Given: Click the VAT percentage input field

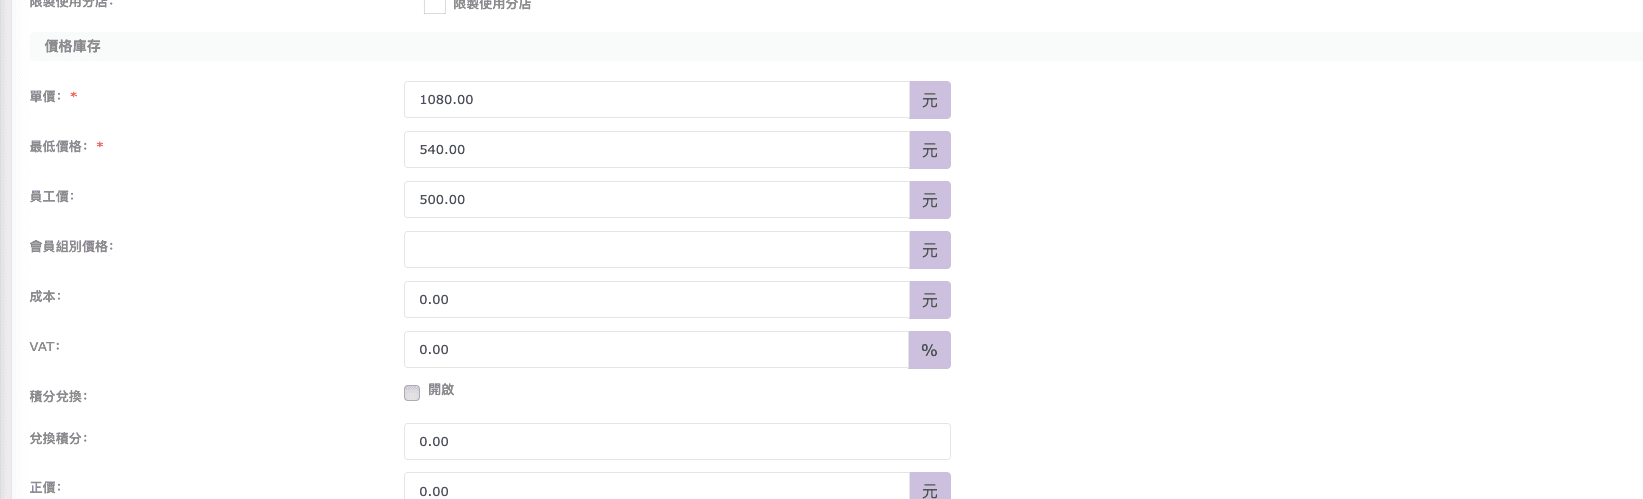Looking at the screenshot, I should coord(656,350).
